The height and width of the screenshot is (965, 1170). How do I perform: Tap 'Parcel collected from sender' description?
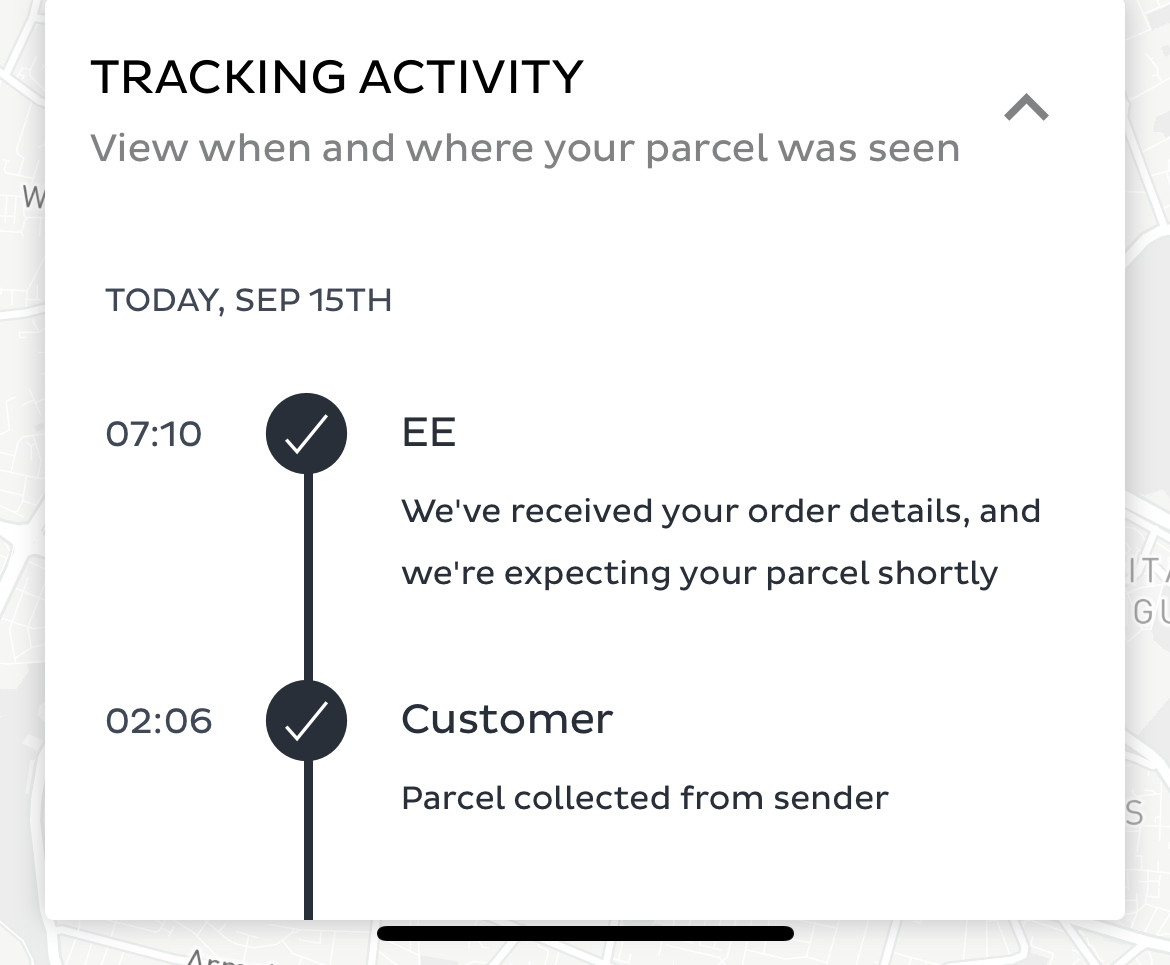tap(645, 798)
